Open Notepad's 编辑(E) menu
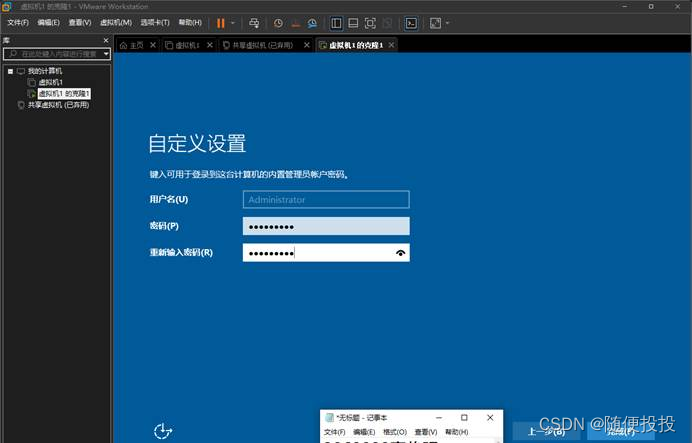Image resolution: width=692 pixels, height=443 pixels. 364,432
